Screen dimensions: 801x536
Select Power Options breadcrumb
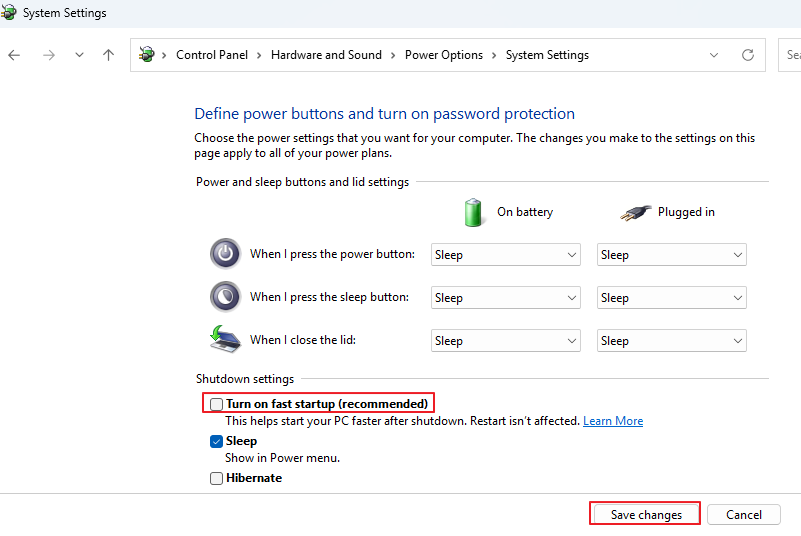pos(444,55)
